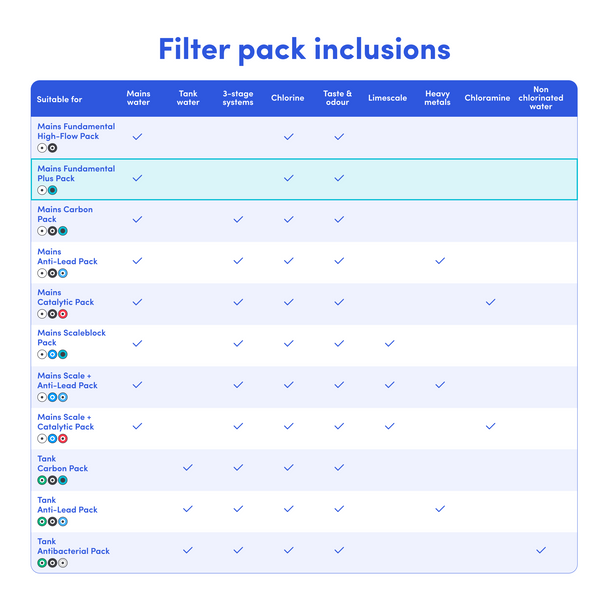This screenshot has width=608, height=608.
Task: Click the Mains water checkmark for Mains Fundamental Plus Pack
Action: point(138,178)
